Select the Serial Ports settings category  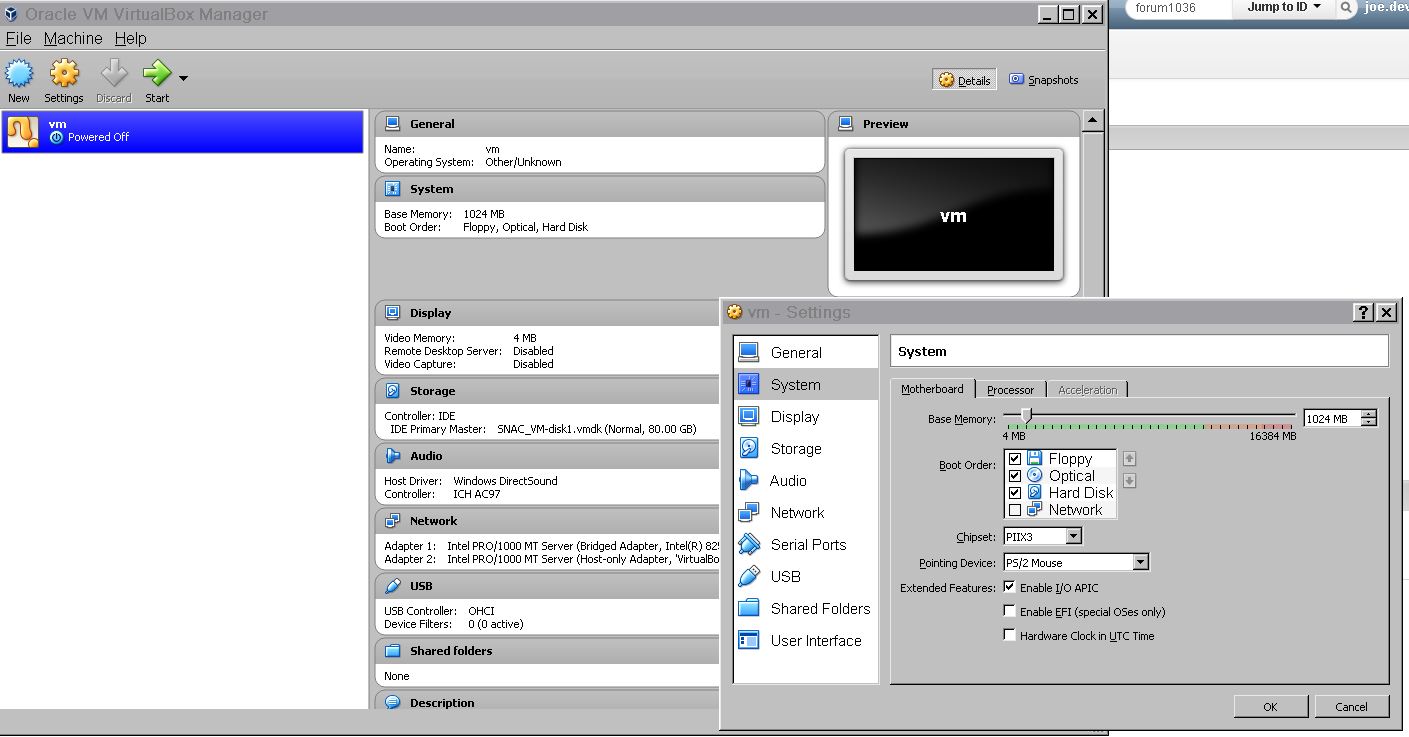(x=807, y=545)
